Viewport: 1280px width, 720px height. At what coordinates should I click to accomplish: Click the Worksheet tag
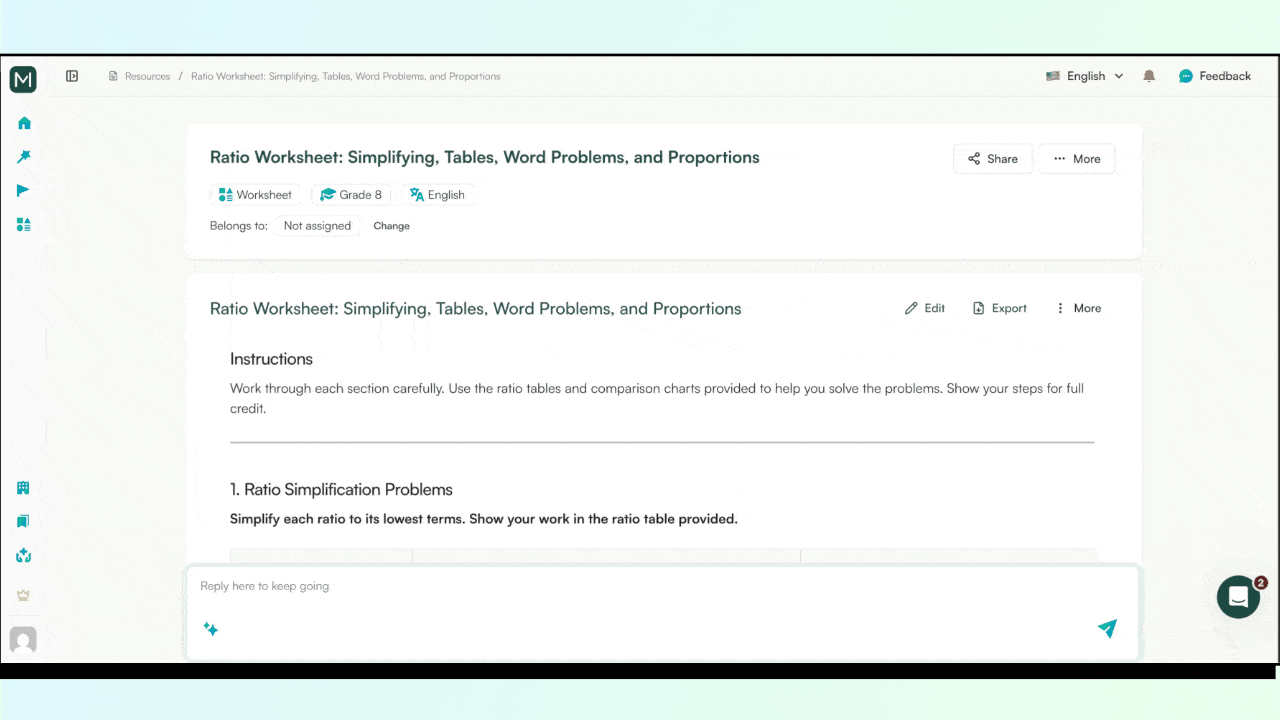pyautogui.click(x=256, y=195)
